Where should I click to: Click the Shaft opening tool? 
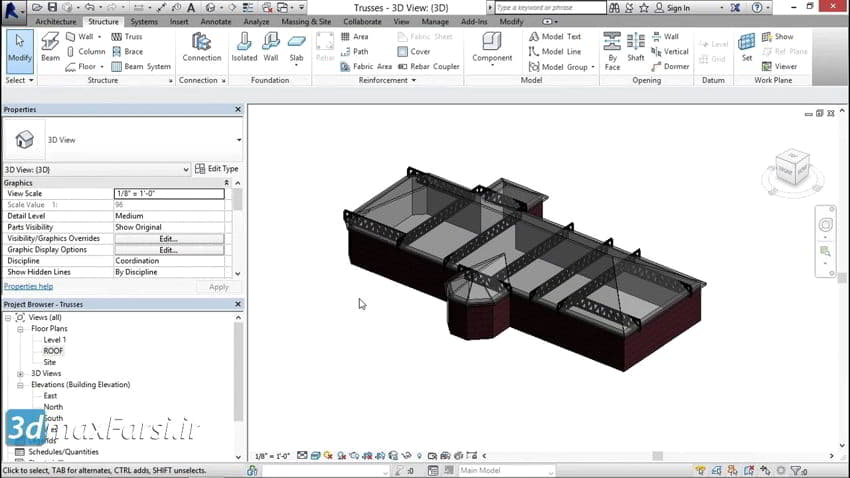coord(636,50)
